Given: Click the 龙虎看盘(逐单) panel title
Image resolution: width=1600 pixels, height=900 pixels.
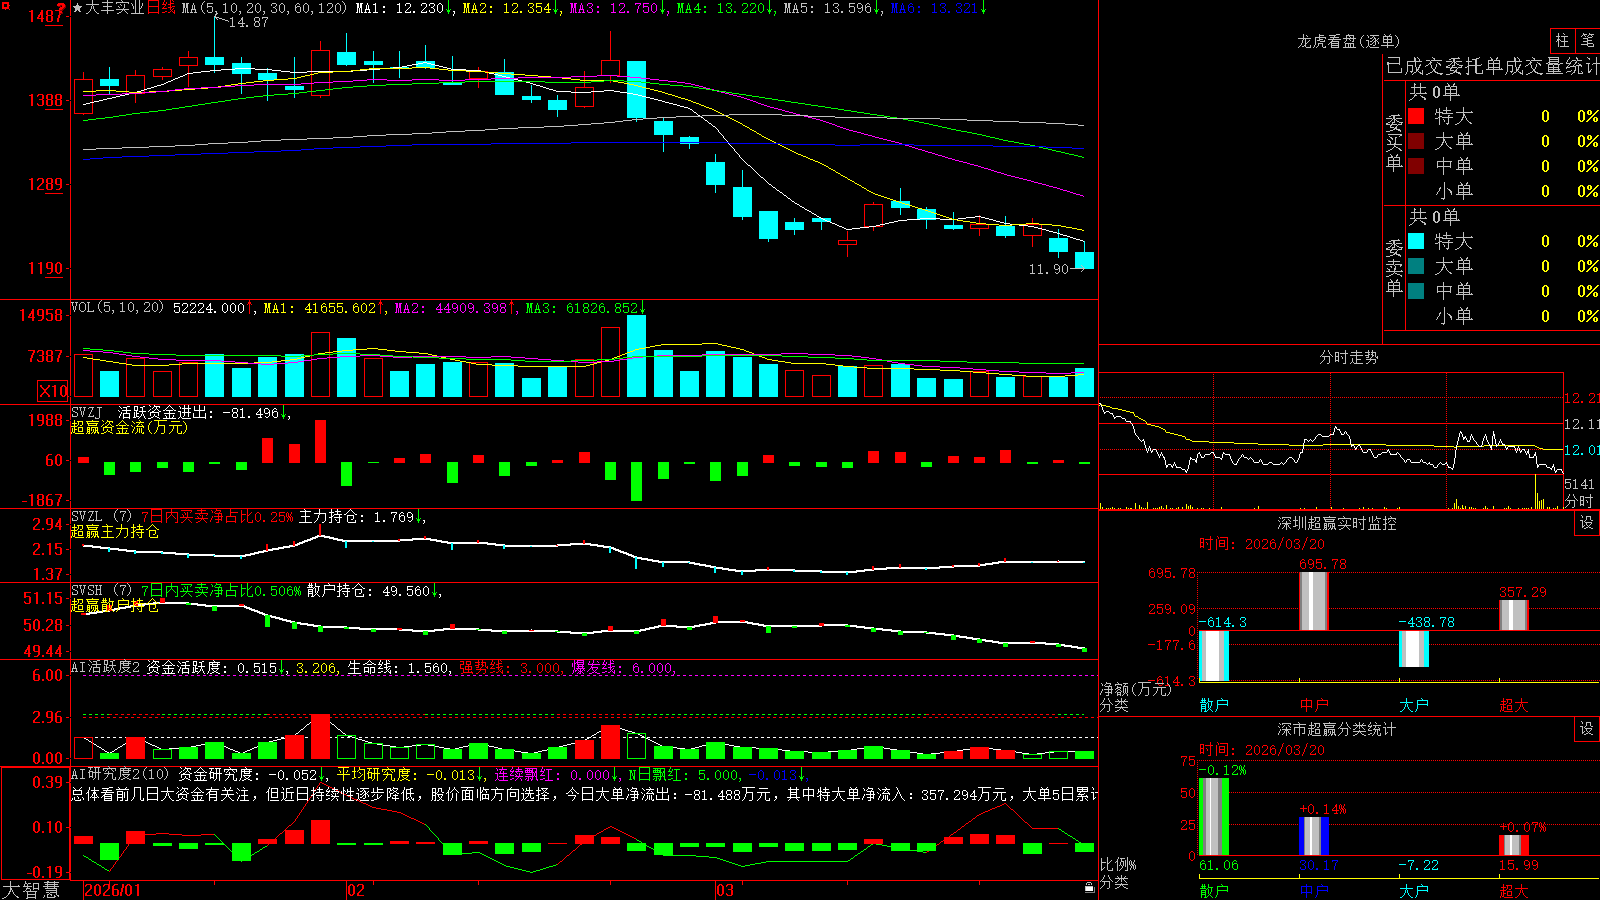Looking at the screenshot, I should pos(1348,41).
